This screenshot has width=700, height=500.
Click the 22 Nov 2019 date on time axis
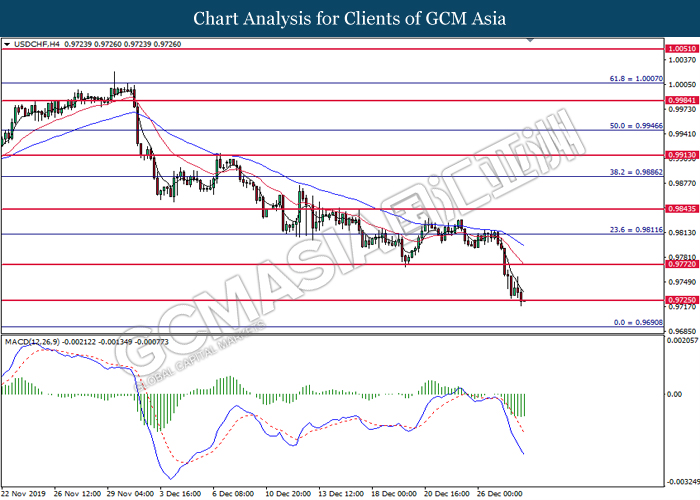(x=24, y=494)
